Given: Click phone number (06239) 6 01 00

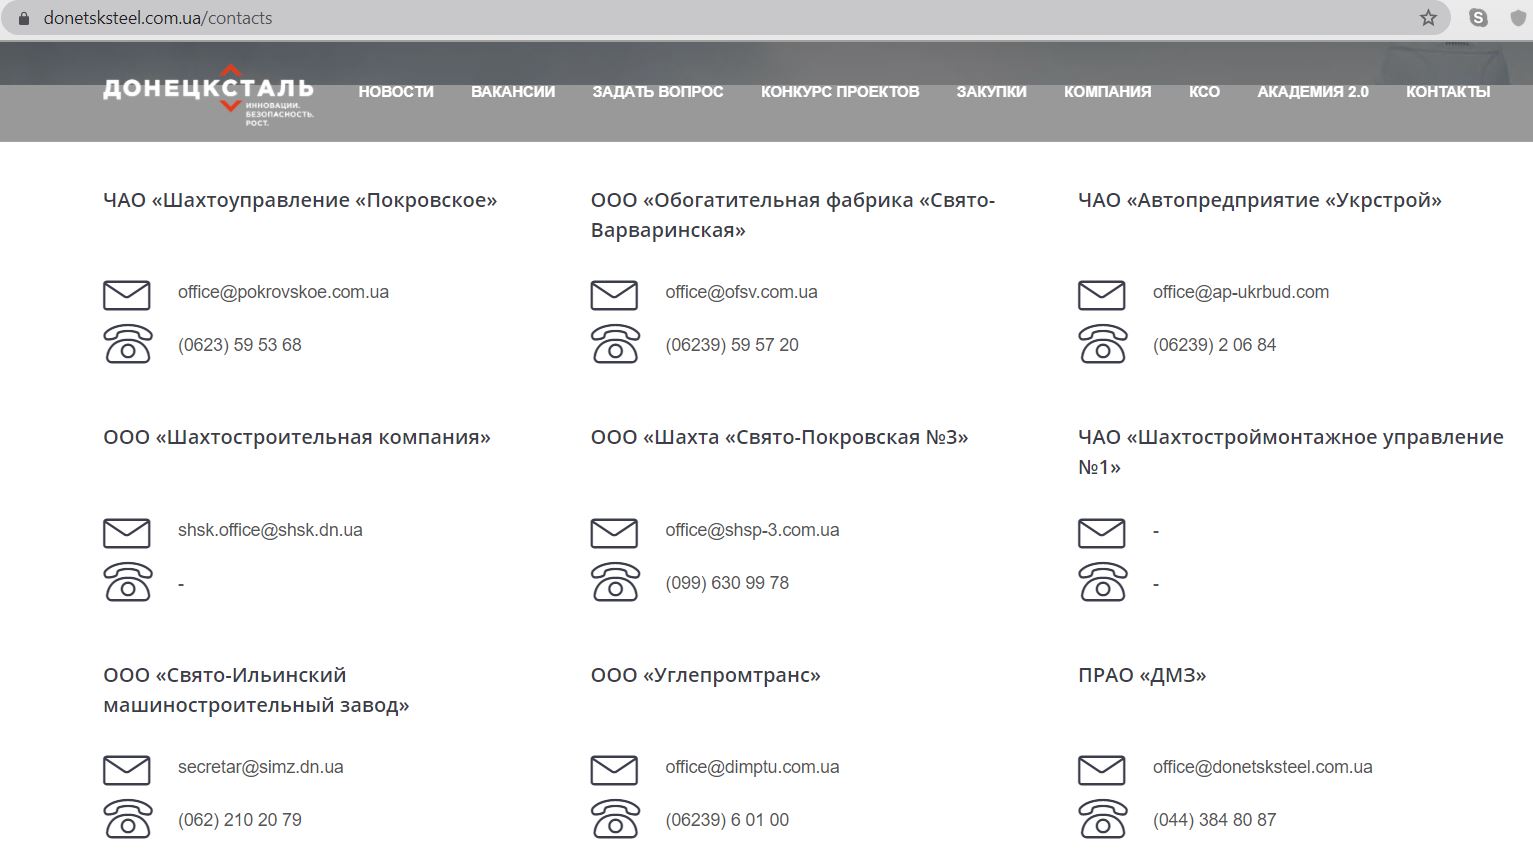Looking at the screenshot, I should tap(727, 820).
